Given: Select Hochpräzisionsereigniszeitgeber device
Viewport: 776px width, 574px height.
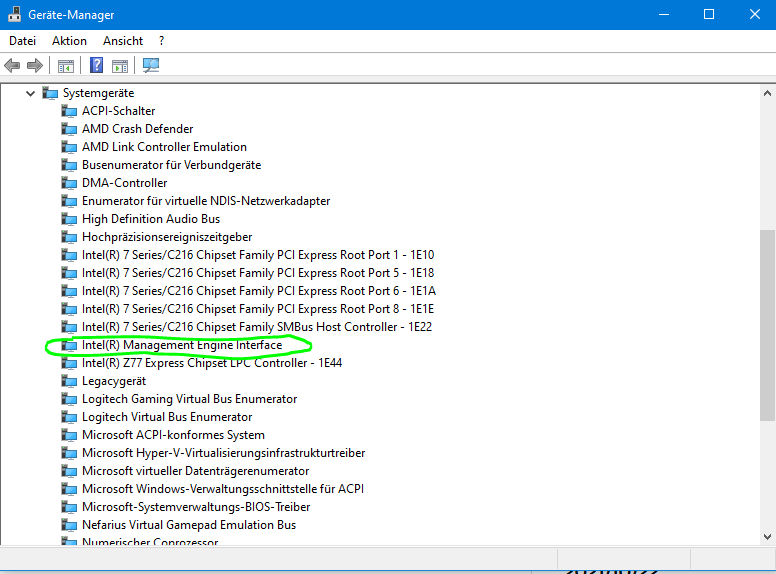Looking at the screenshot, I should tap(167, 237).
